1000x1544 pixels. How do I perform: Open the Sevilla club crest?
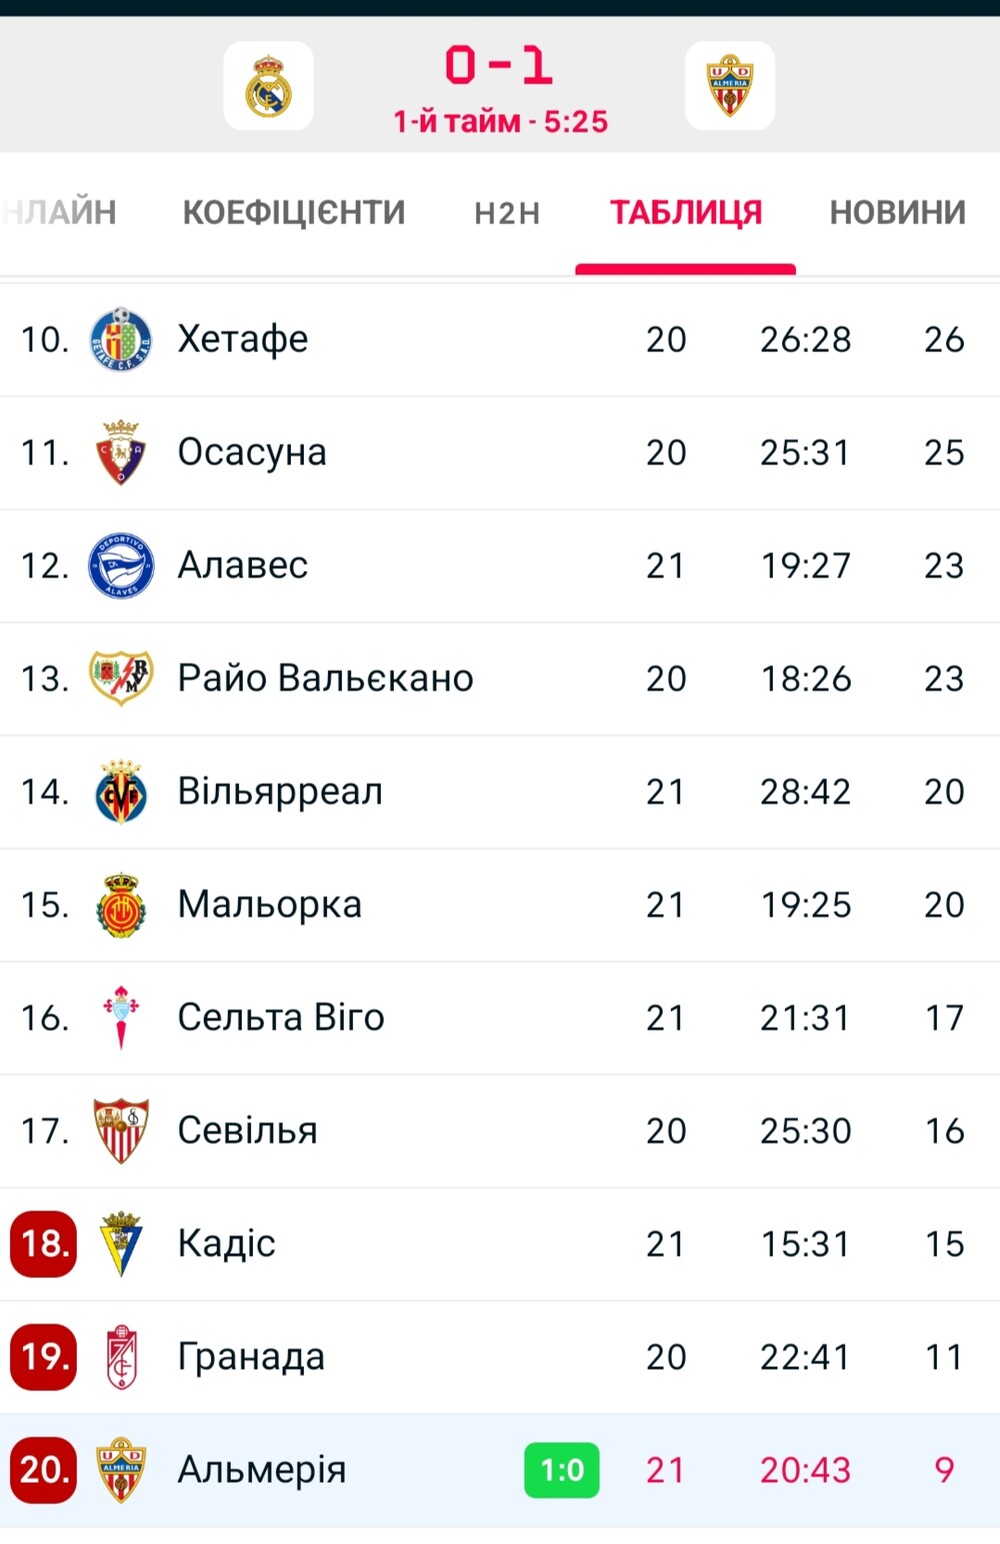tap(121, 1130)
